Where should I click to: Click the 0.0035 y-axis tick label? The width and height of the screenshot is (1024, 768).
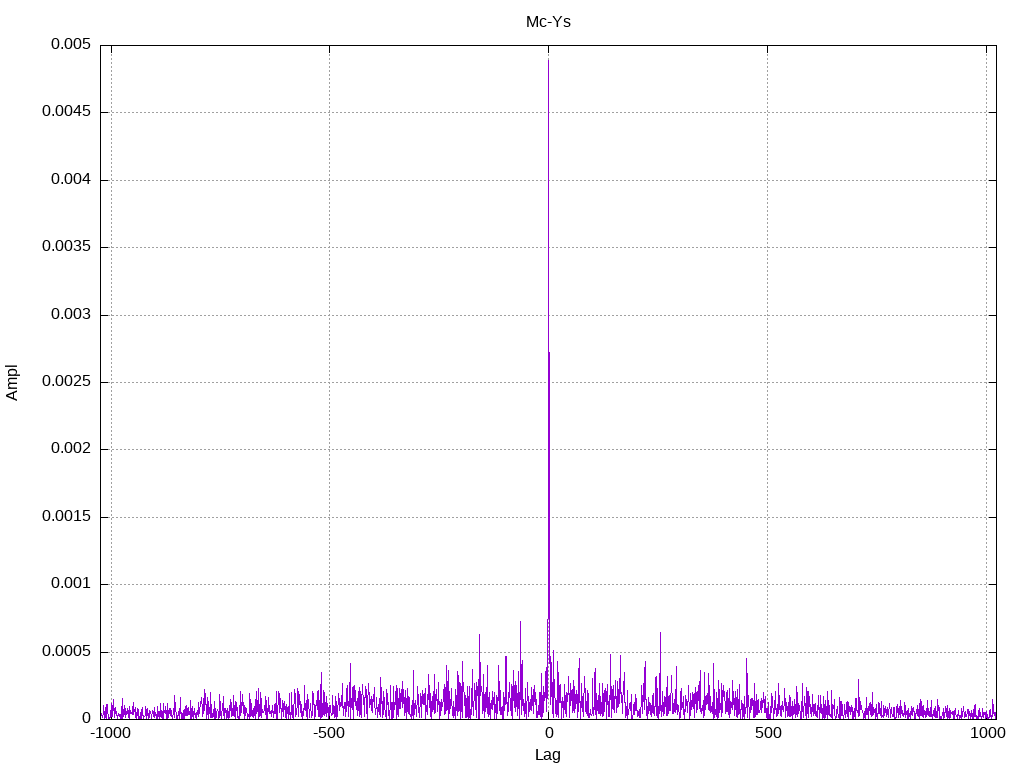[x=66, y=247]
